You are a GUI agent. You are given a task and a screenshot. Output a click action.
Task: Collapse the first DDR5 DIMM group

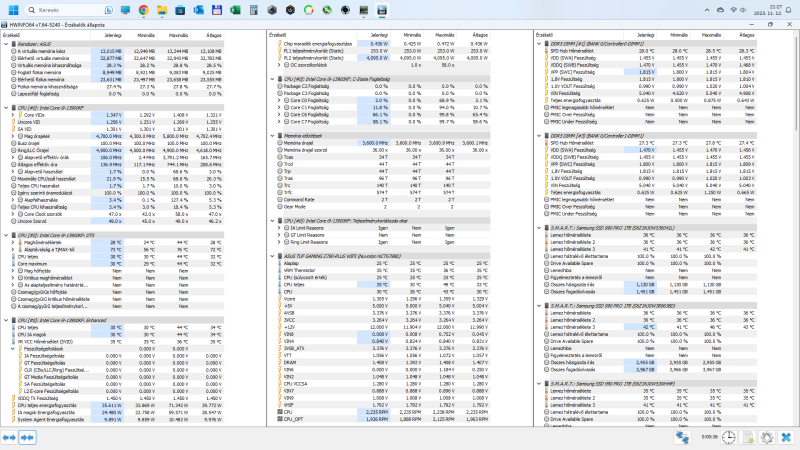click(539, 44)
